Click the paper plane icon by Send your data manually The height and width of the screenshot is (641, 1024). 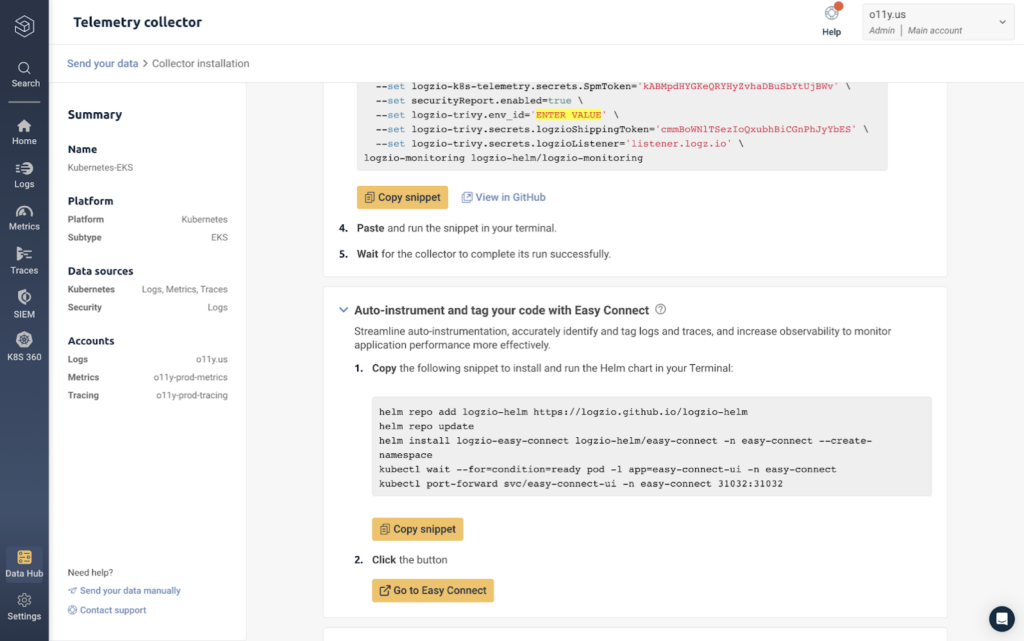tap(72, 591)
